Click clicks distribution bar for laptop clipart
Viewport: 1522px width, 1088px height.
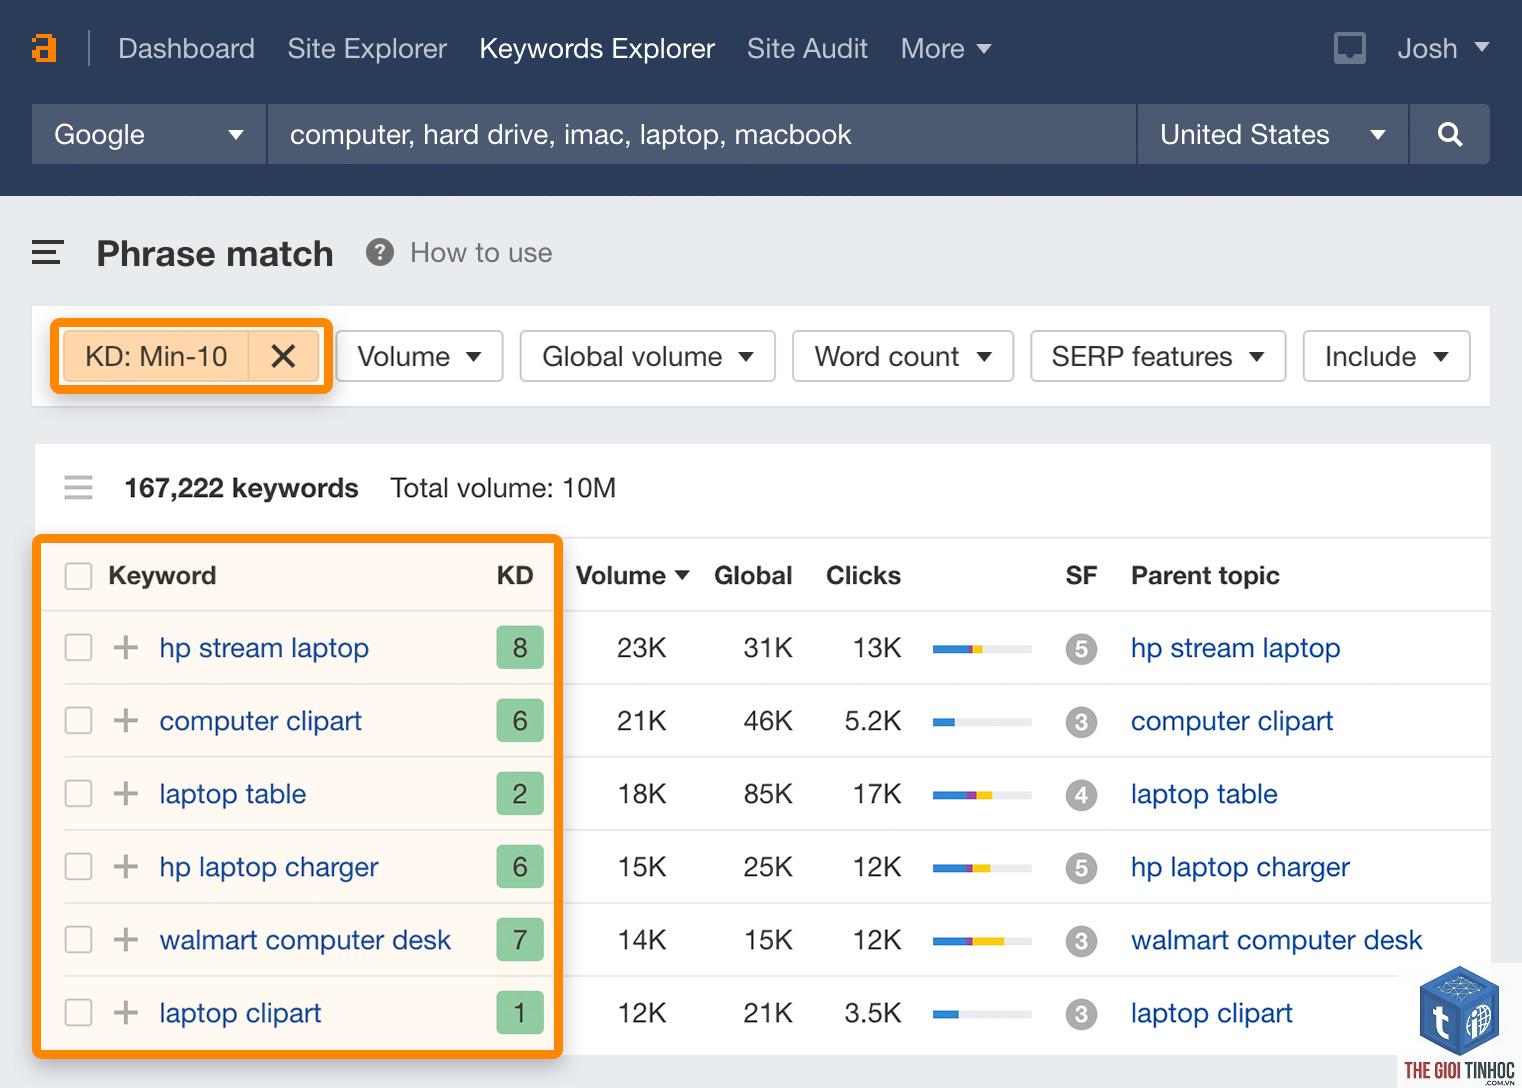coord(982,1014)
